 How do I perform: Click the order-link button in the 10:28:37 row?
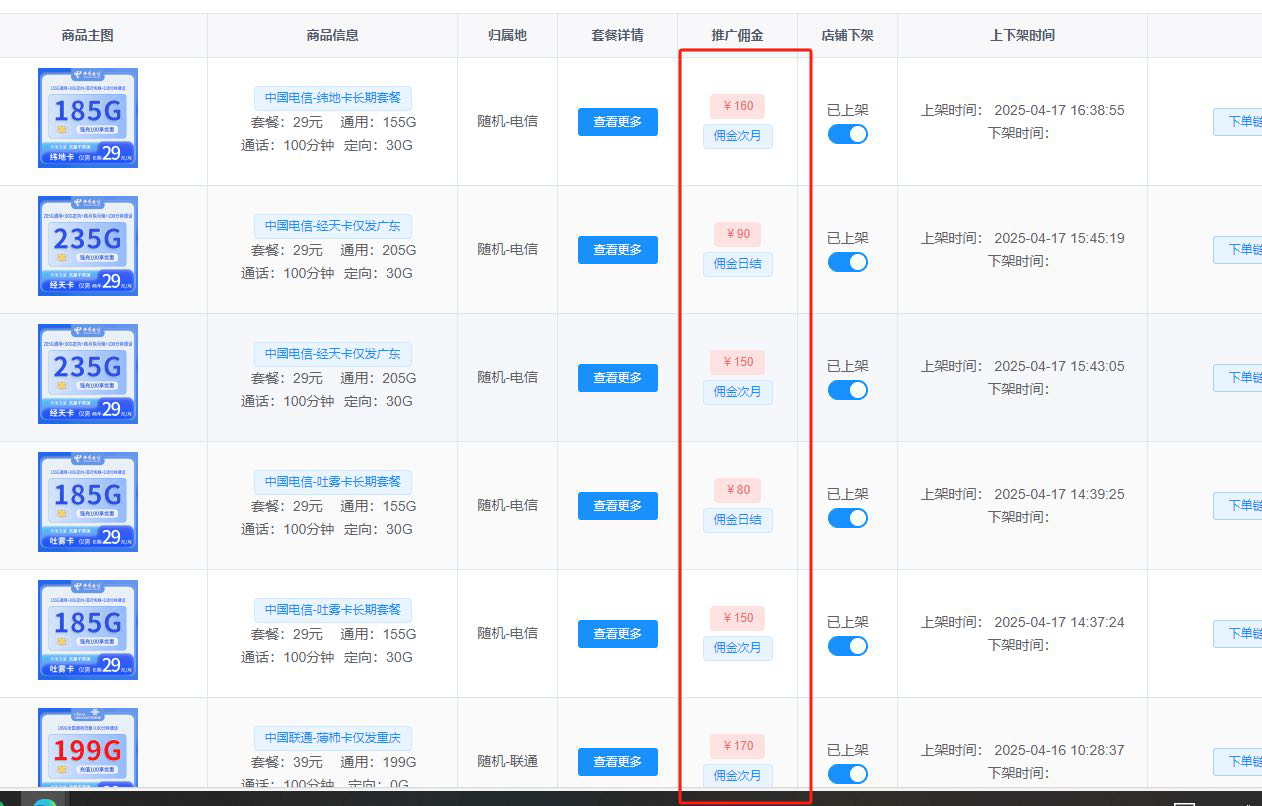[1238, 762]
